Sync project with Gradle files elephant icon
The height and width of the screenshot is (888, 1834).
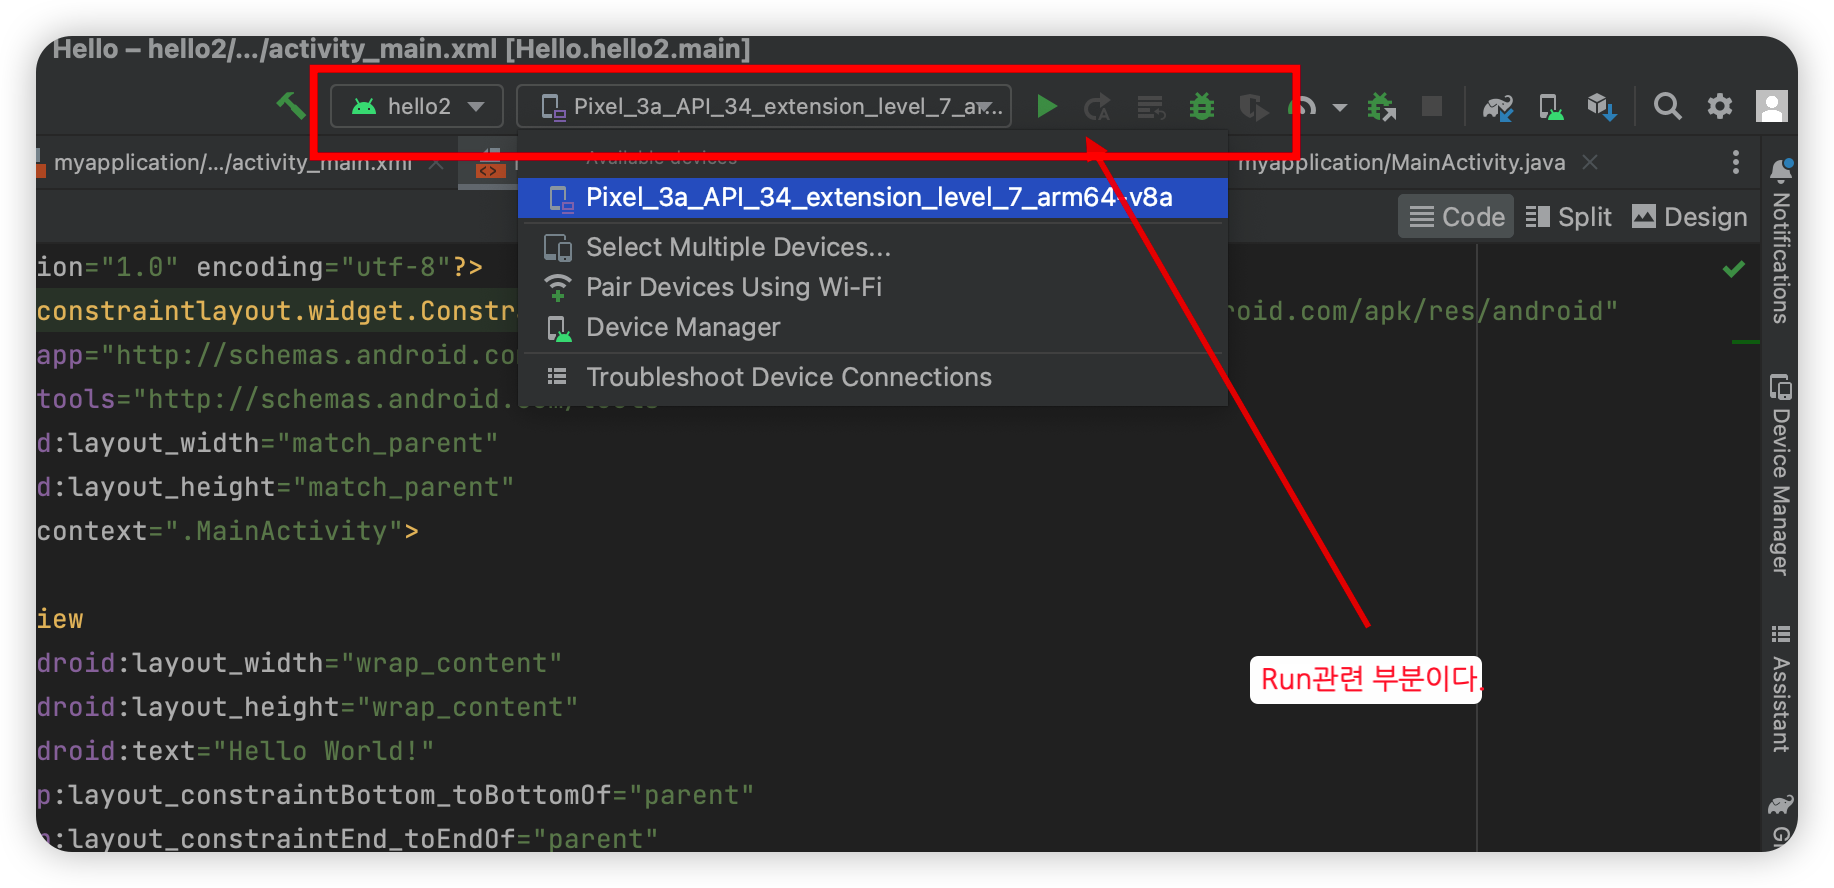pyautogui.click(x=1498, y=106)
